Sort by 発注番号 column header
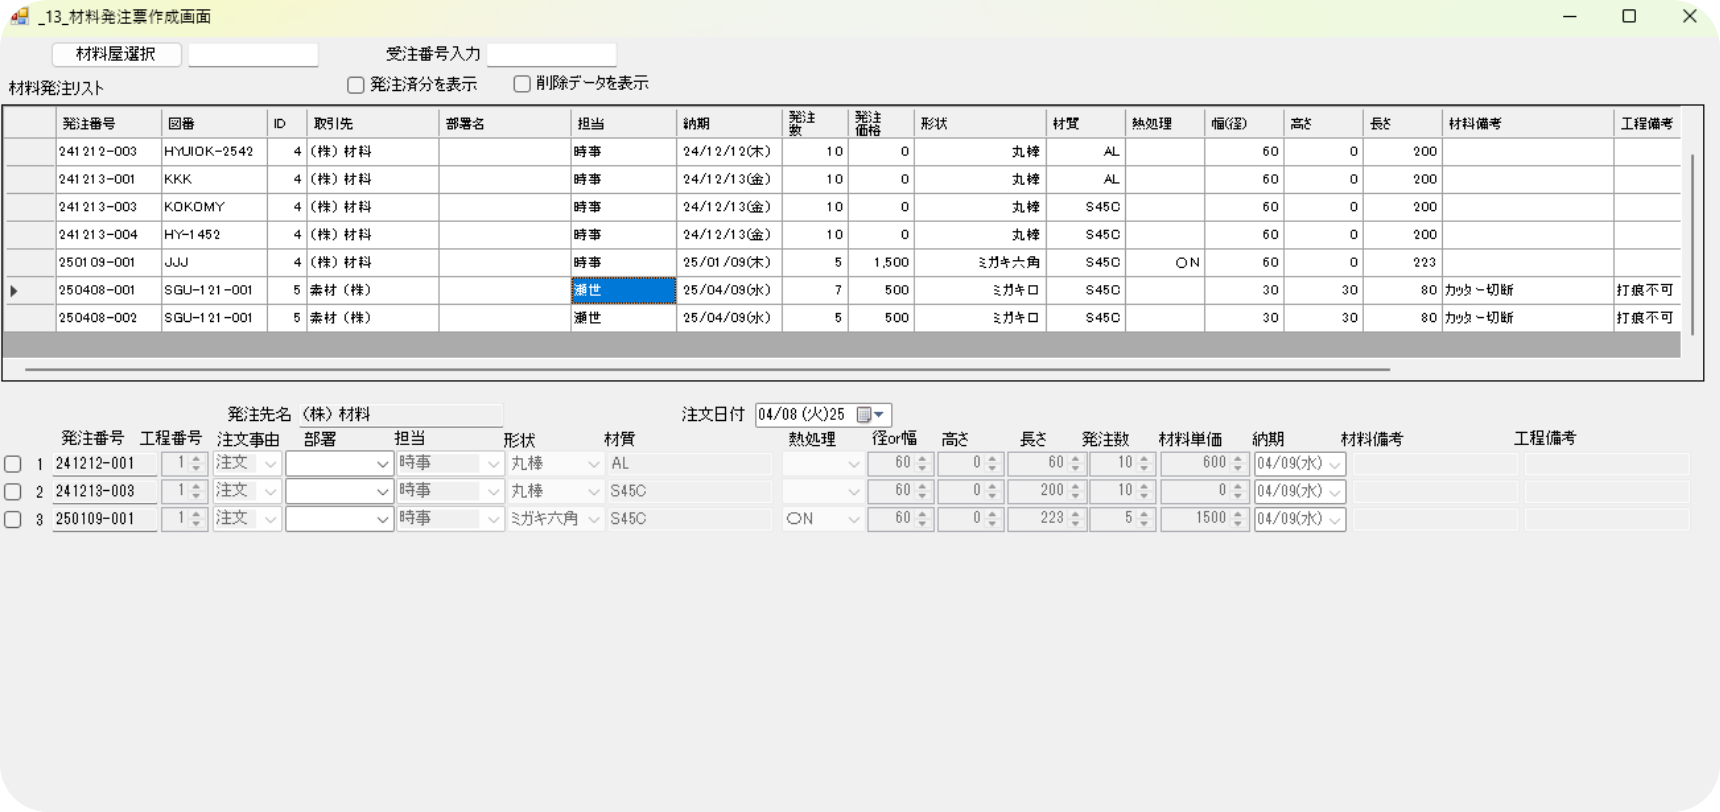This screenshot has width=1720, height=812. (108, 124)
